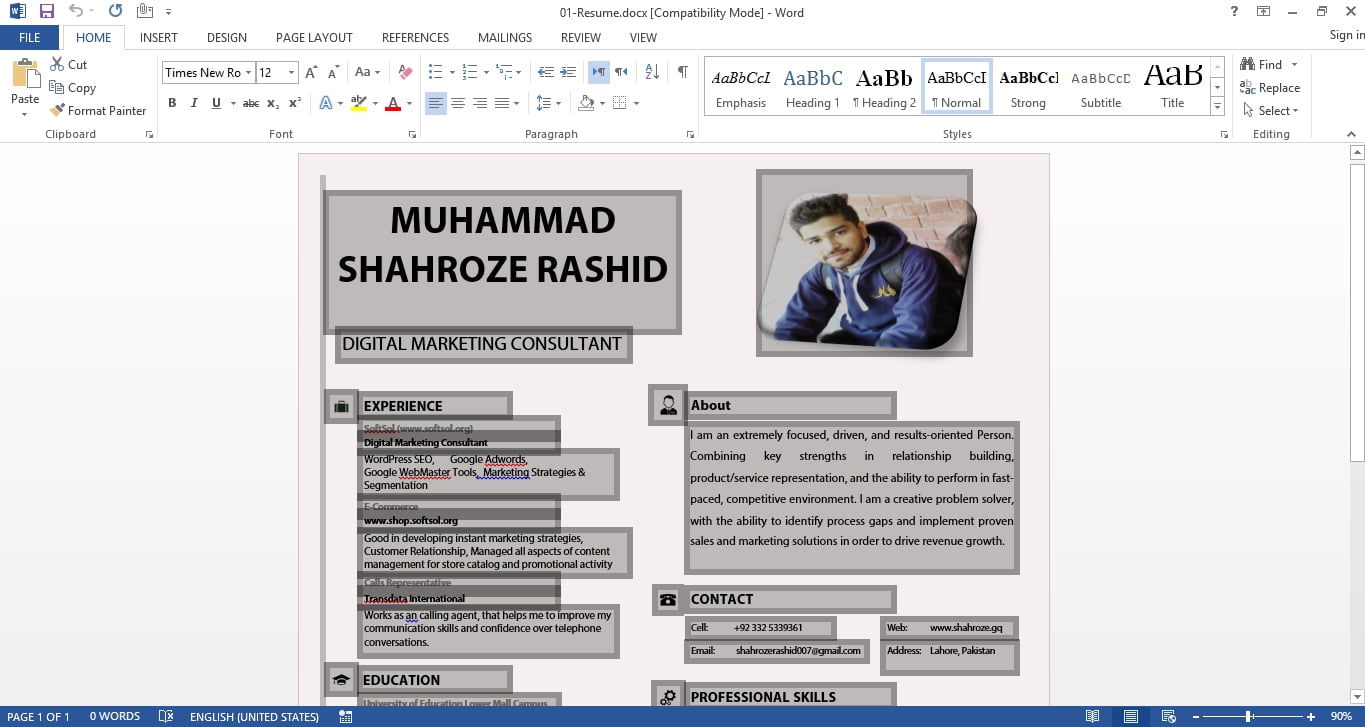The height and width of the screenshot is (727, 1365).
Task: Click the Grow Font icon
Action: (x=311, y=72)
